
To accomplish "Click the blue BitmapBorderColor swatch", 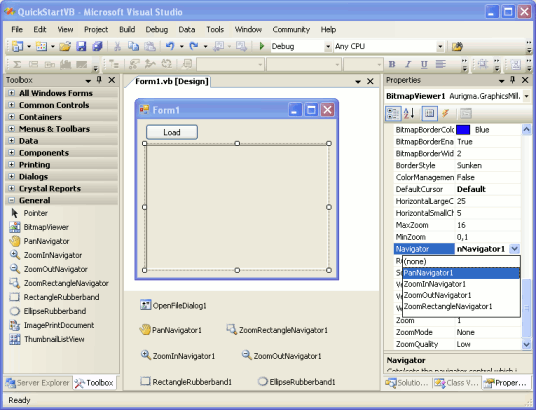I will pyautogui.click(x=463, y=130).
